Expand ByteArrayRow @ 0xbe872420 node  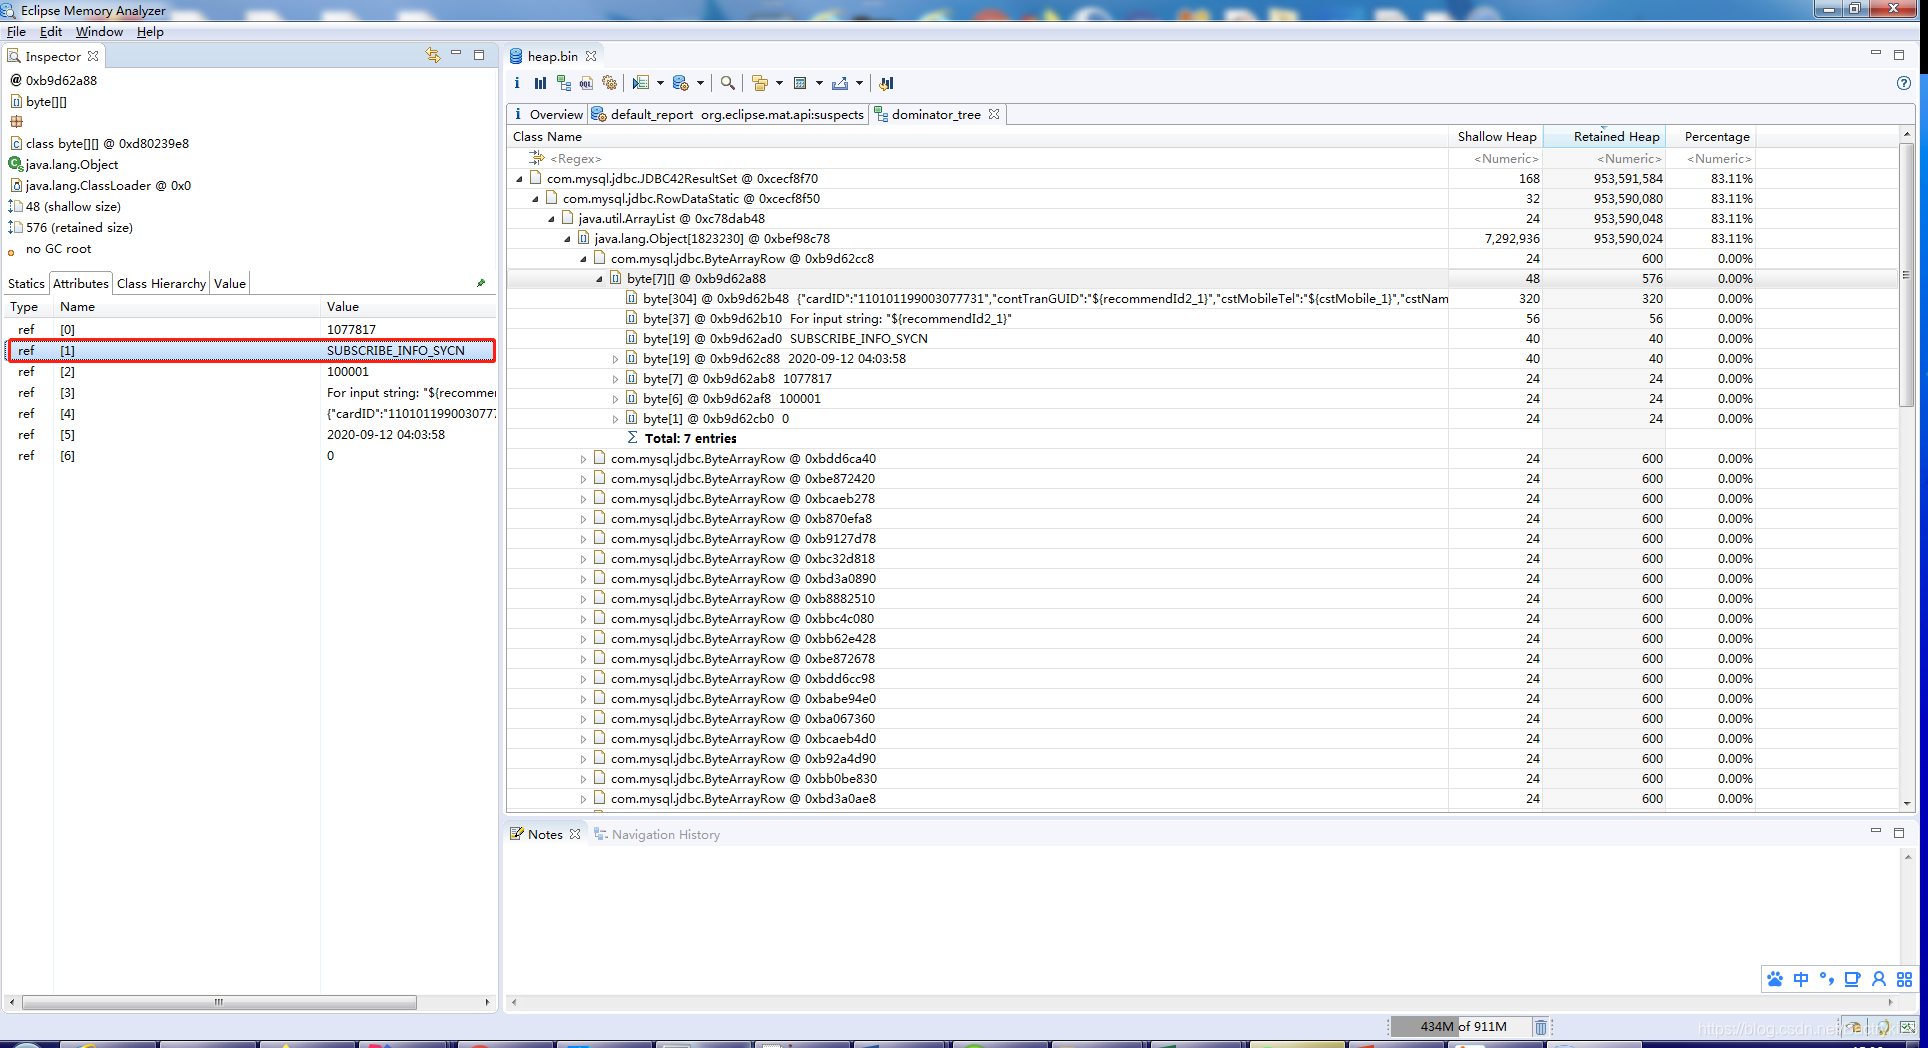[x=583, y=479]
